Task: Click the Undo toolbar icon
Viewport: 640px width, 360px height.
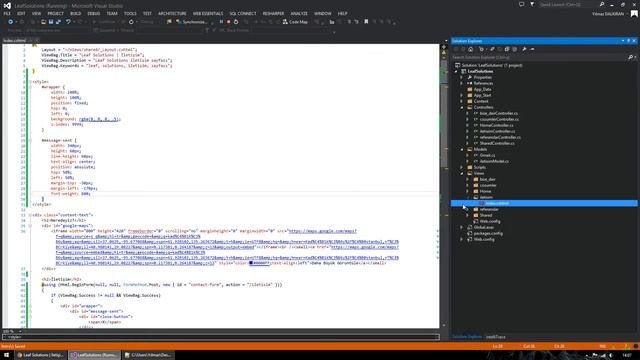Action: tap(68, 22)
